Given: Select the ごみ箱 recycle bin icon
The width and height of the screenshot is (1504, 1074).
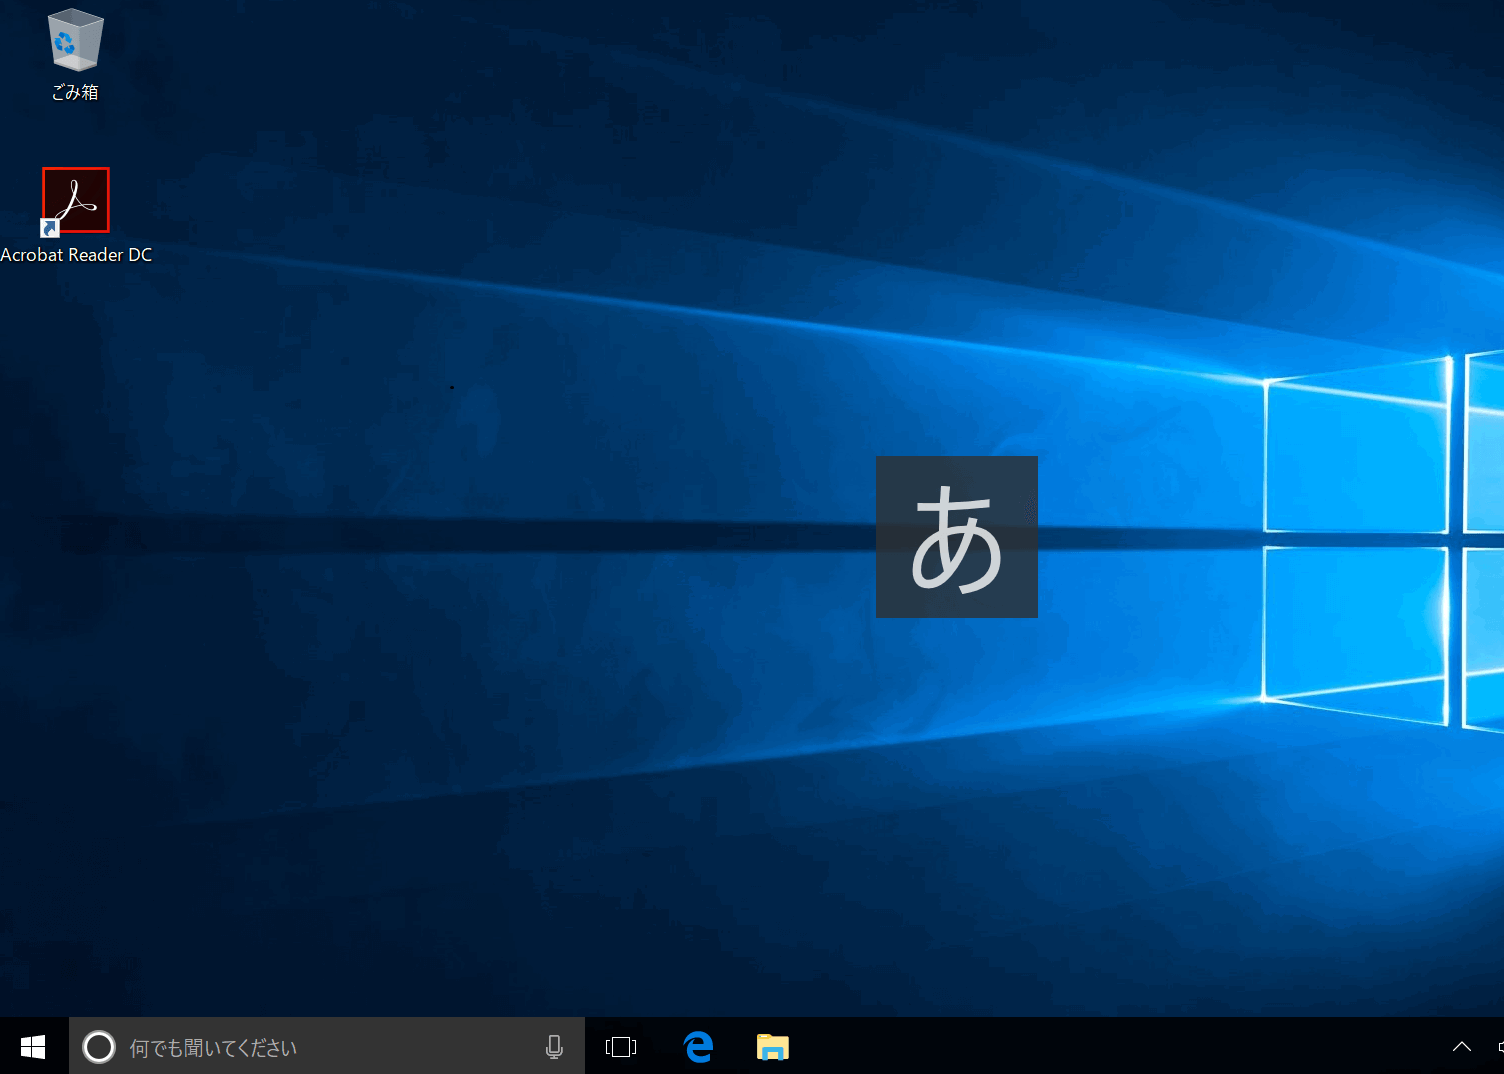Looking at the screenshot, I should [75, 39].
